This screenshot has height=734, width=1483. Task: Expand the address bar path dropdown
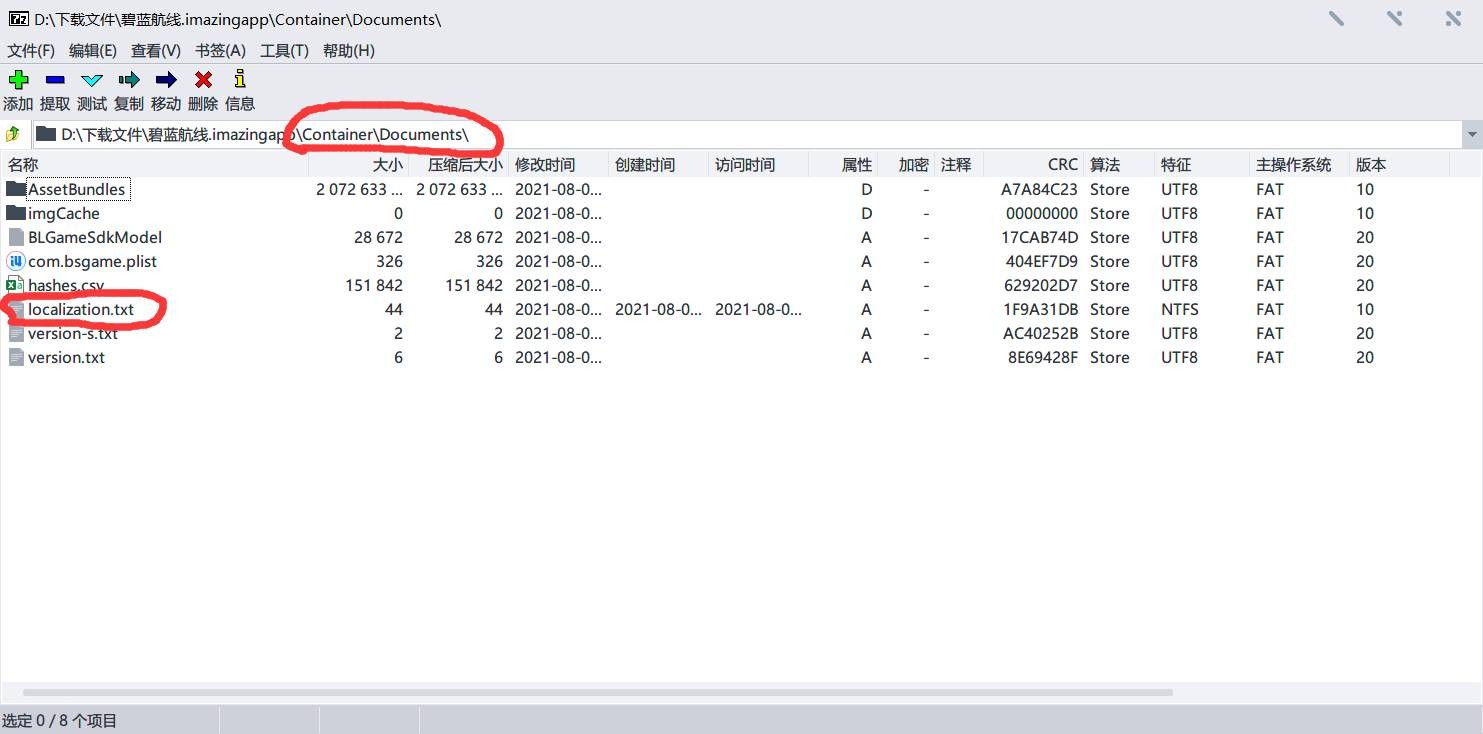1471,134
